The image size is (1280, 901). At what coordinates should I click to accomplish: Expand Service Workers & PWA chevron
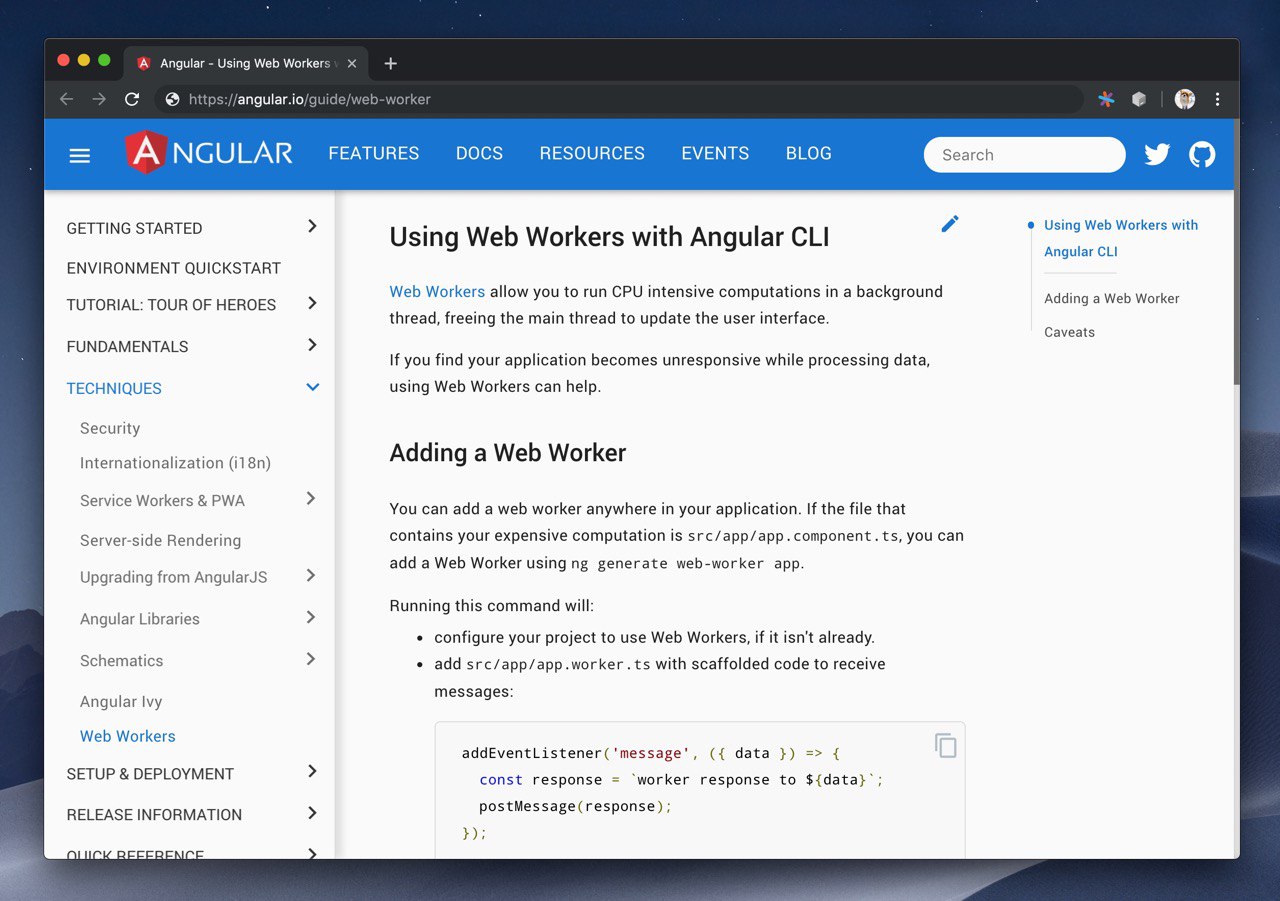[311, 498]
